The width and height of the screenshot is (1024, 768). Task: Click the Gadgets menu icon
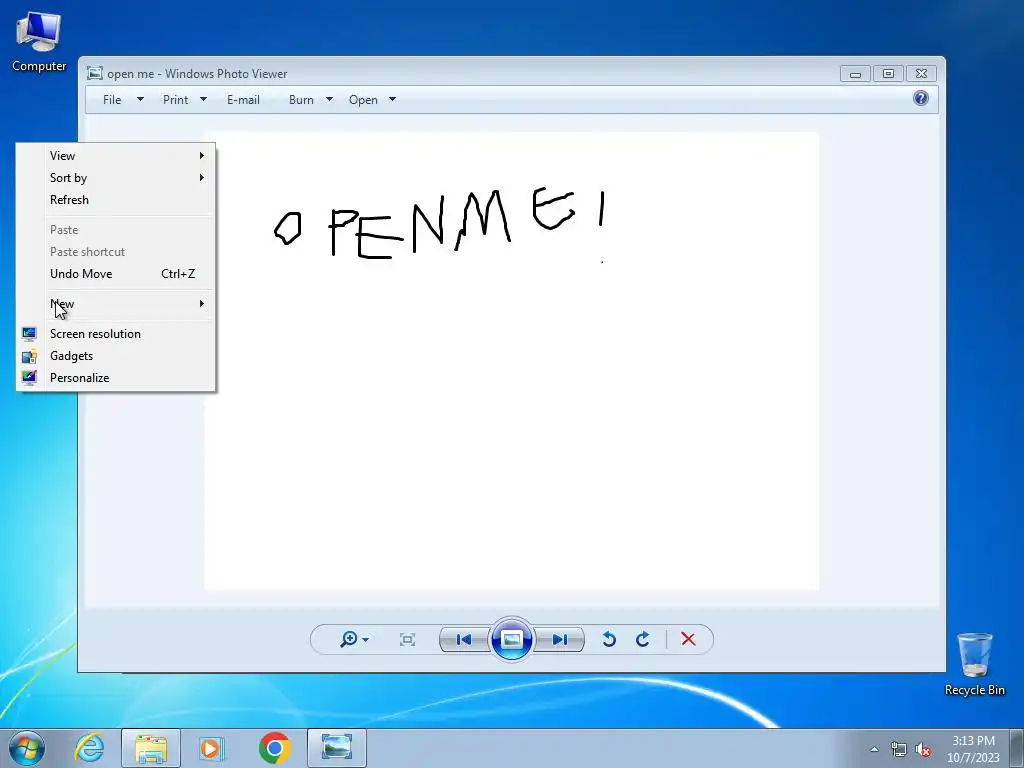29,356
